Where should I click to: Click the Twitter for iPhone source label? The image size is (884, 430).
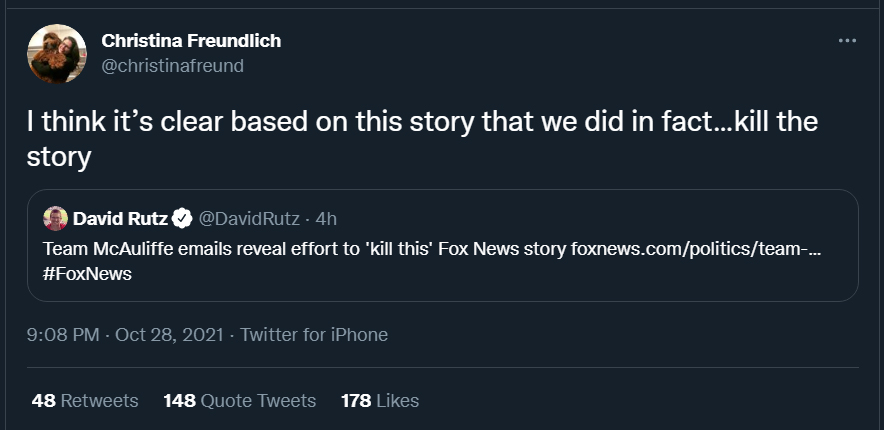pyautogui.click(x=314, y=335)
